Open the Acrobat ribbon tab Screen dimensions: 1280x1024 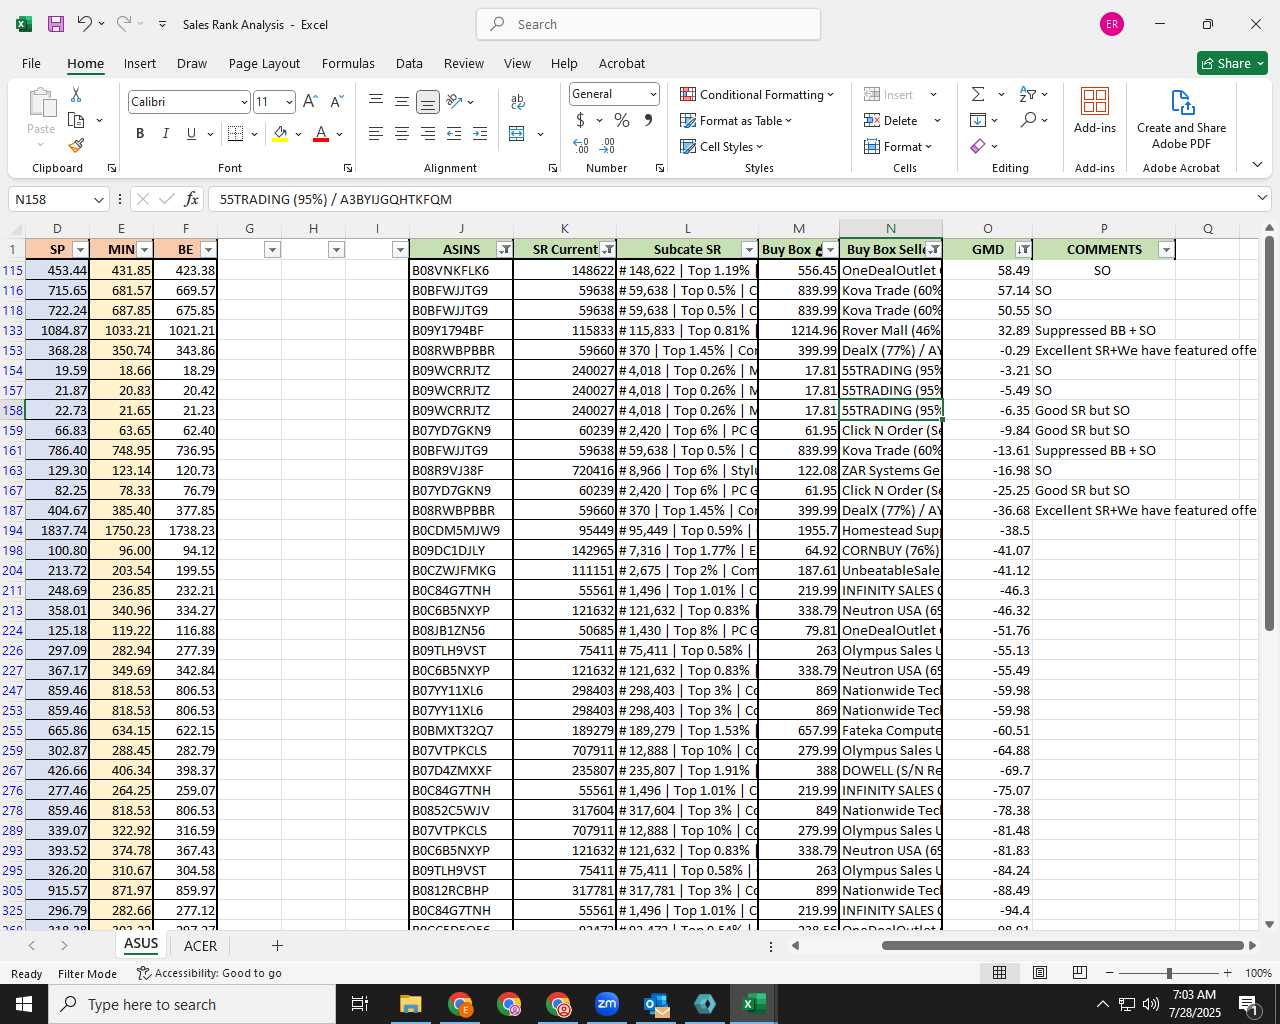pyautogui.click(x=621, y=63)
